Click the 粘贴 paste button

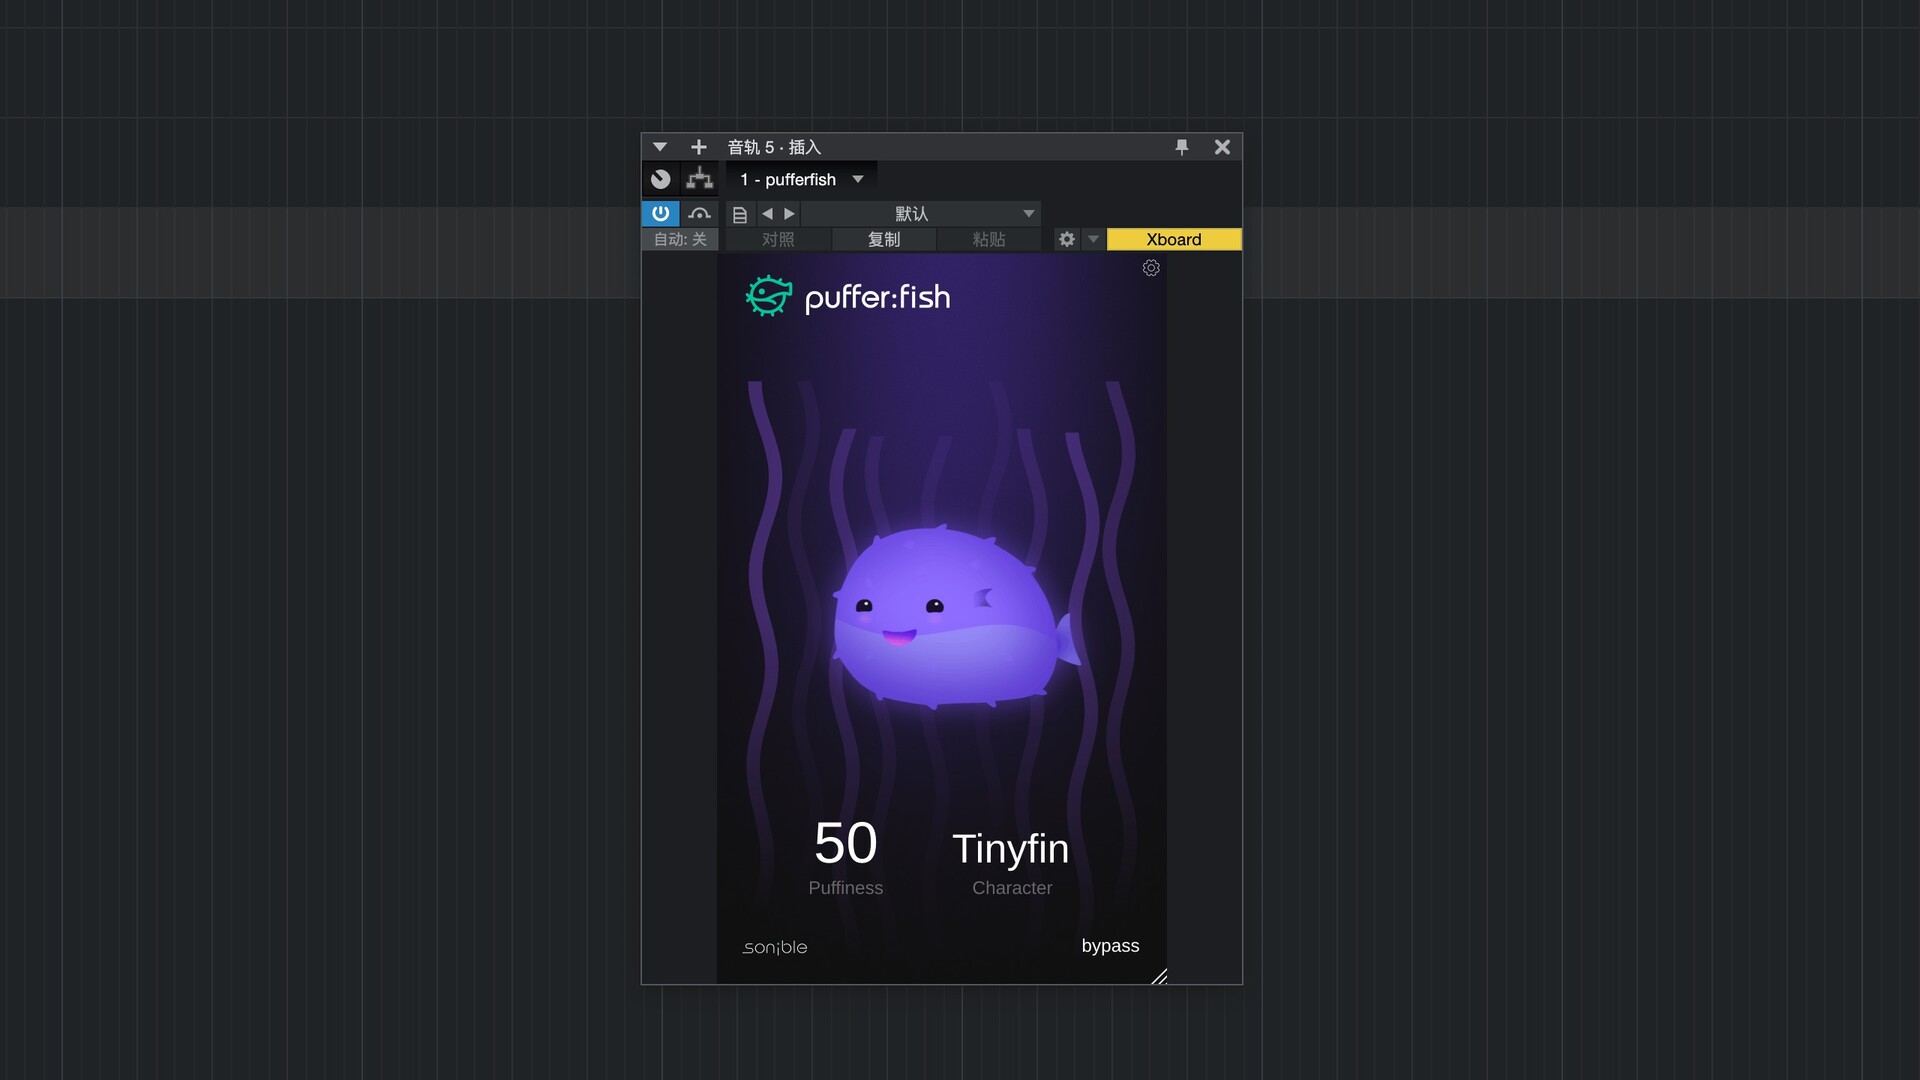coord(988,239)
